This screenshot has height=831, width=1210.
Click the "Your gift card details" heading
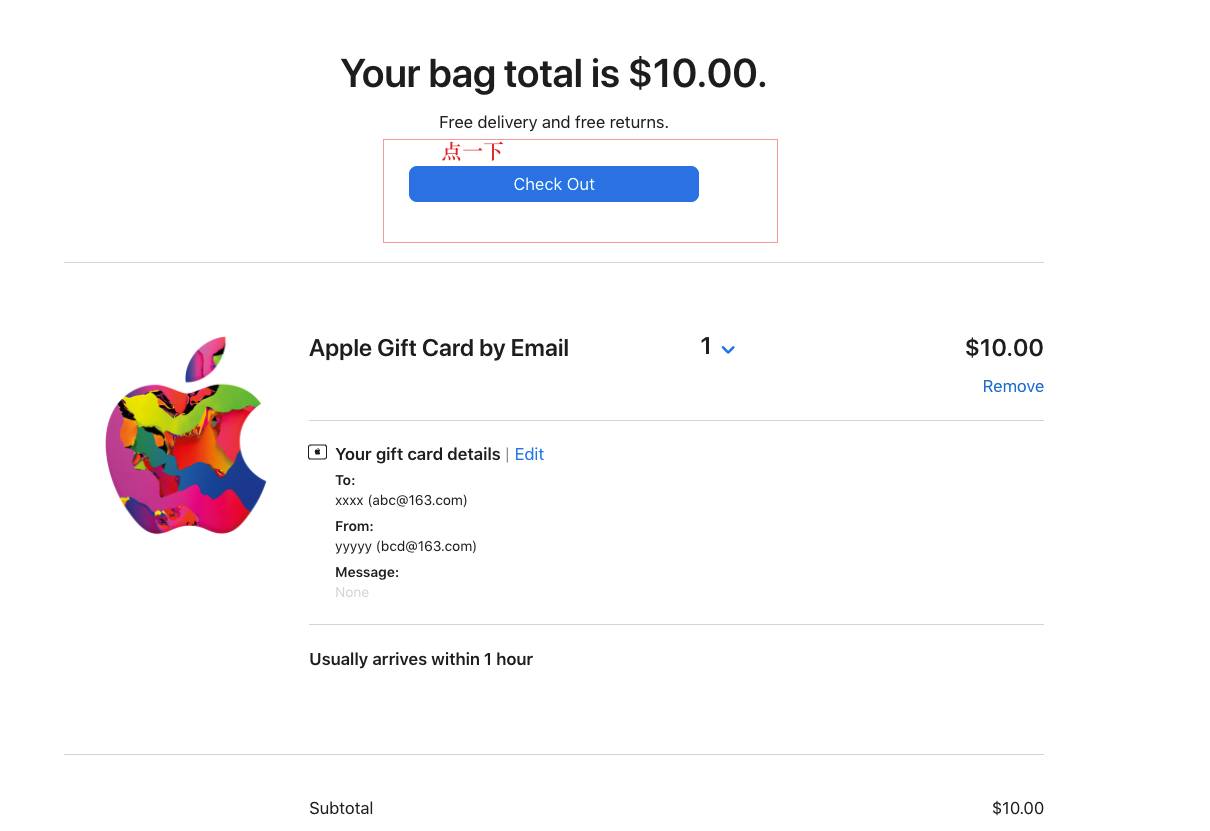tap(417, 454)
